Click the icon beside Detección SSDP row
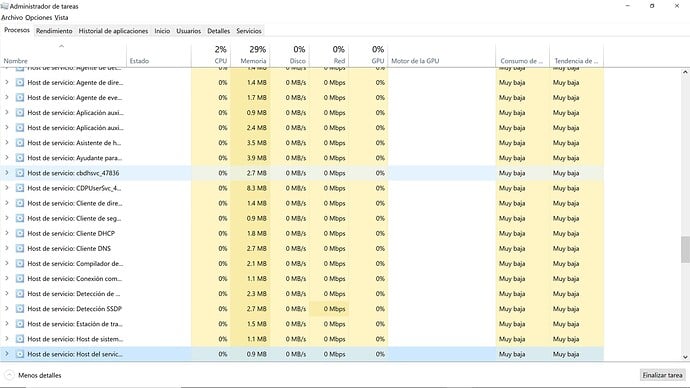Image resolution: width=690 pixels, height=388 pixels. 20,309
